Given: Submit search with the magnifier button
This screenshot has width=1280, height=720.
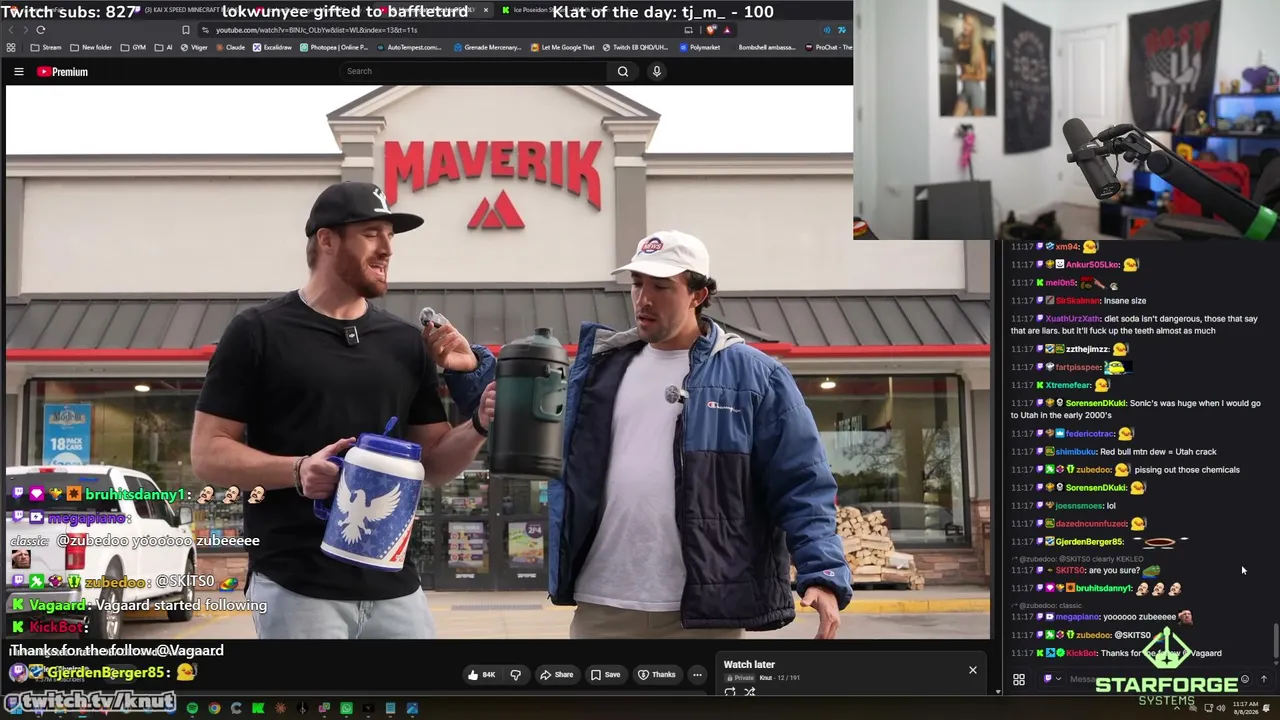Looking at the screenshot, I should (x=622, y=71).
